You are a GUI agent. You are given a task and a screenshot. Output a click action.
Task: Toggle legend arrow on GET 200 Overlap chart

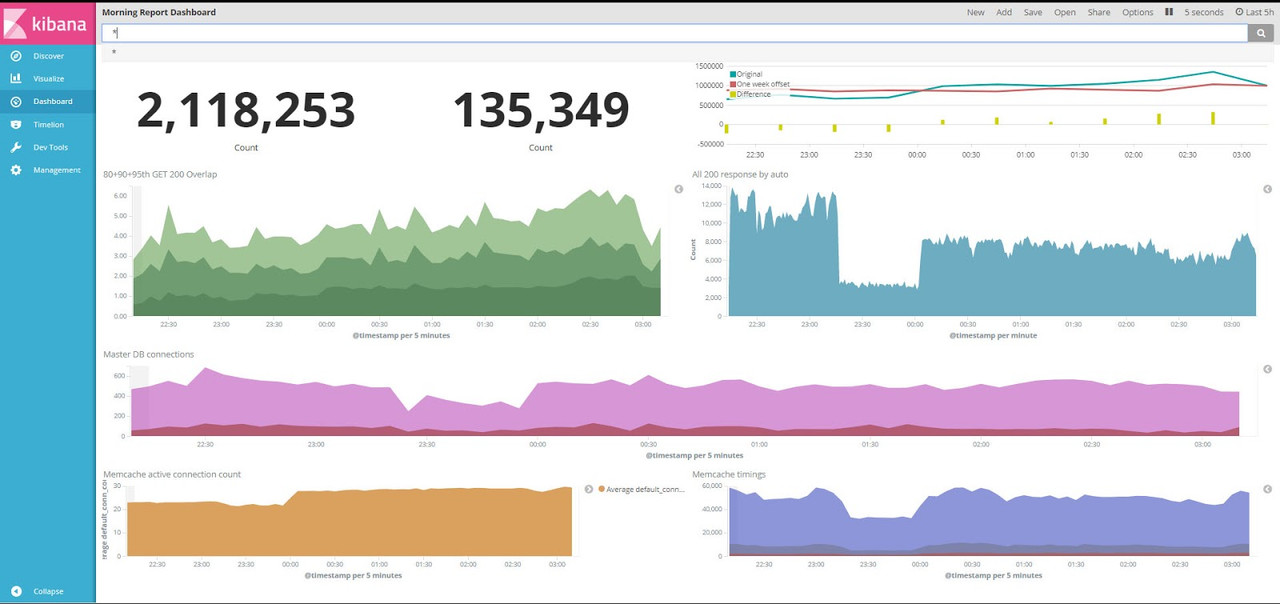pos(679,189)
